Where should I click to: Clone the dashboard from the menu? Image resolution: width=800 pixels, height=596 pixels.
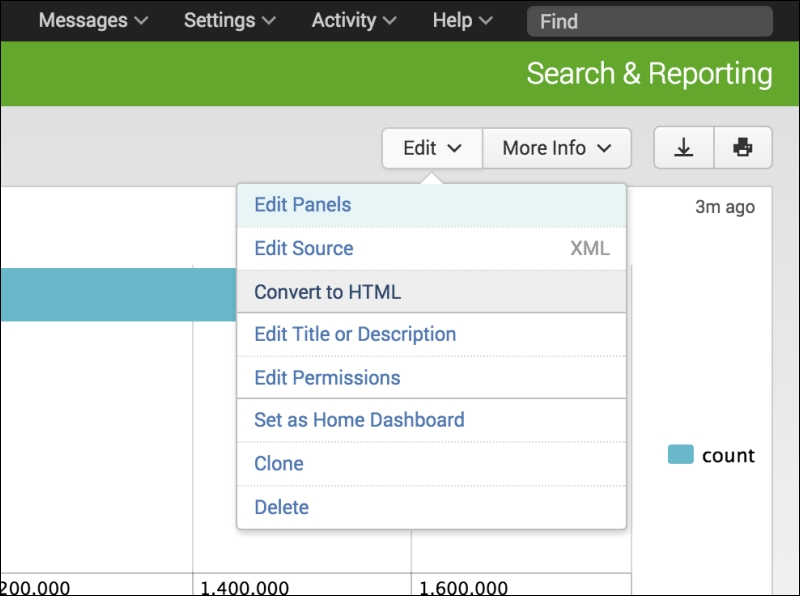tap(432, 464)
